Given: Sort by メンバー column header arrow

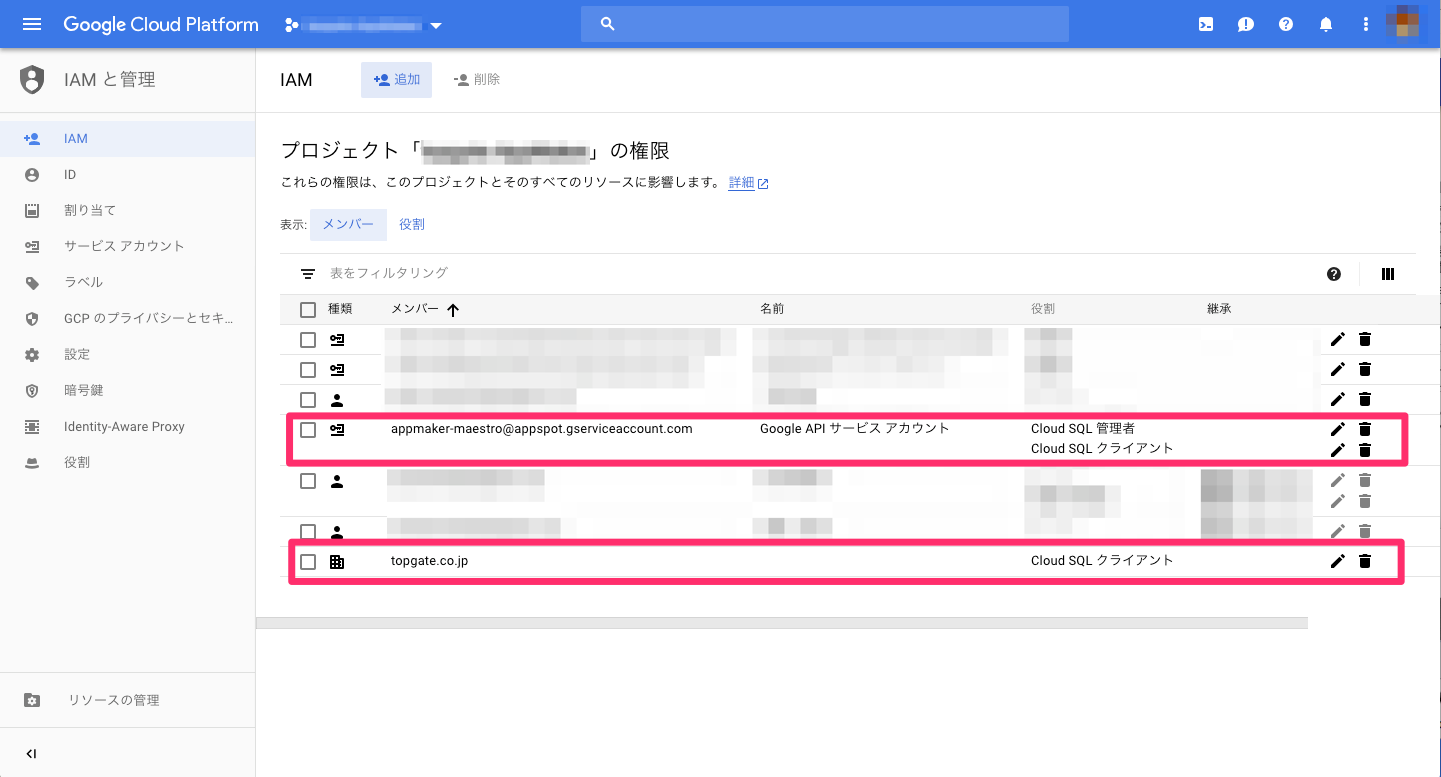Looking at the screenshot, I should [x=453, y=310].
